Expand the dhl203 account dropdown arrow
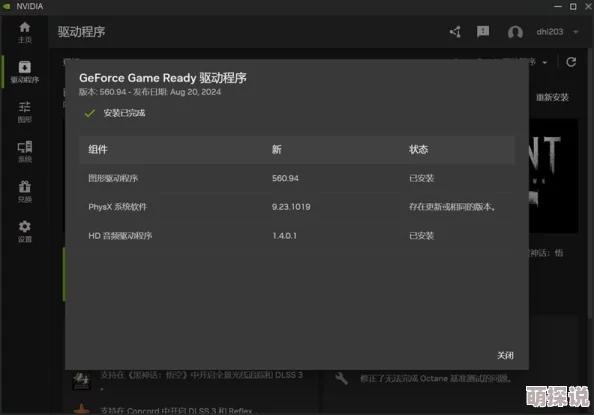 [x=576, y=32]
